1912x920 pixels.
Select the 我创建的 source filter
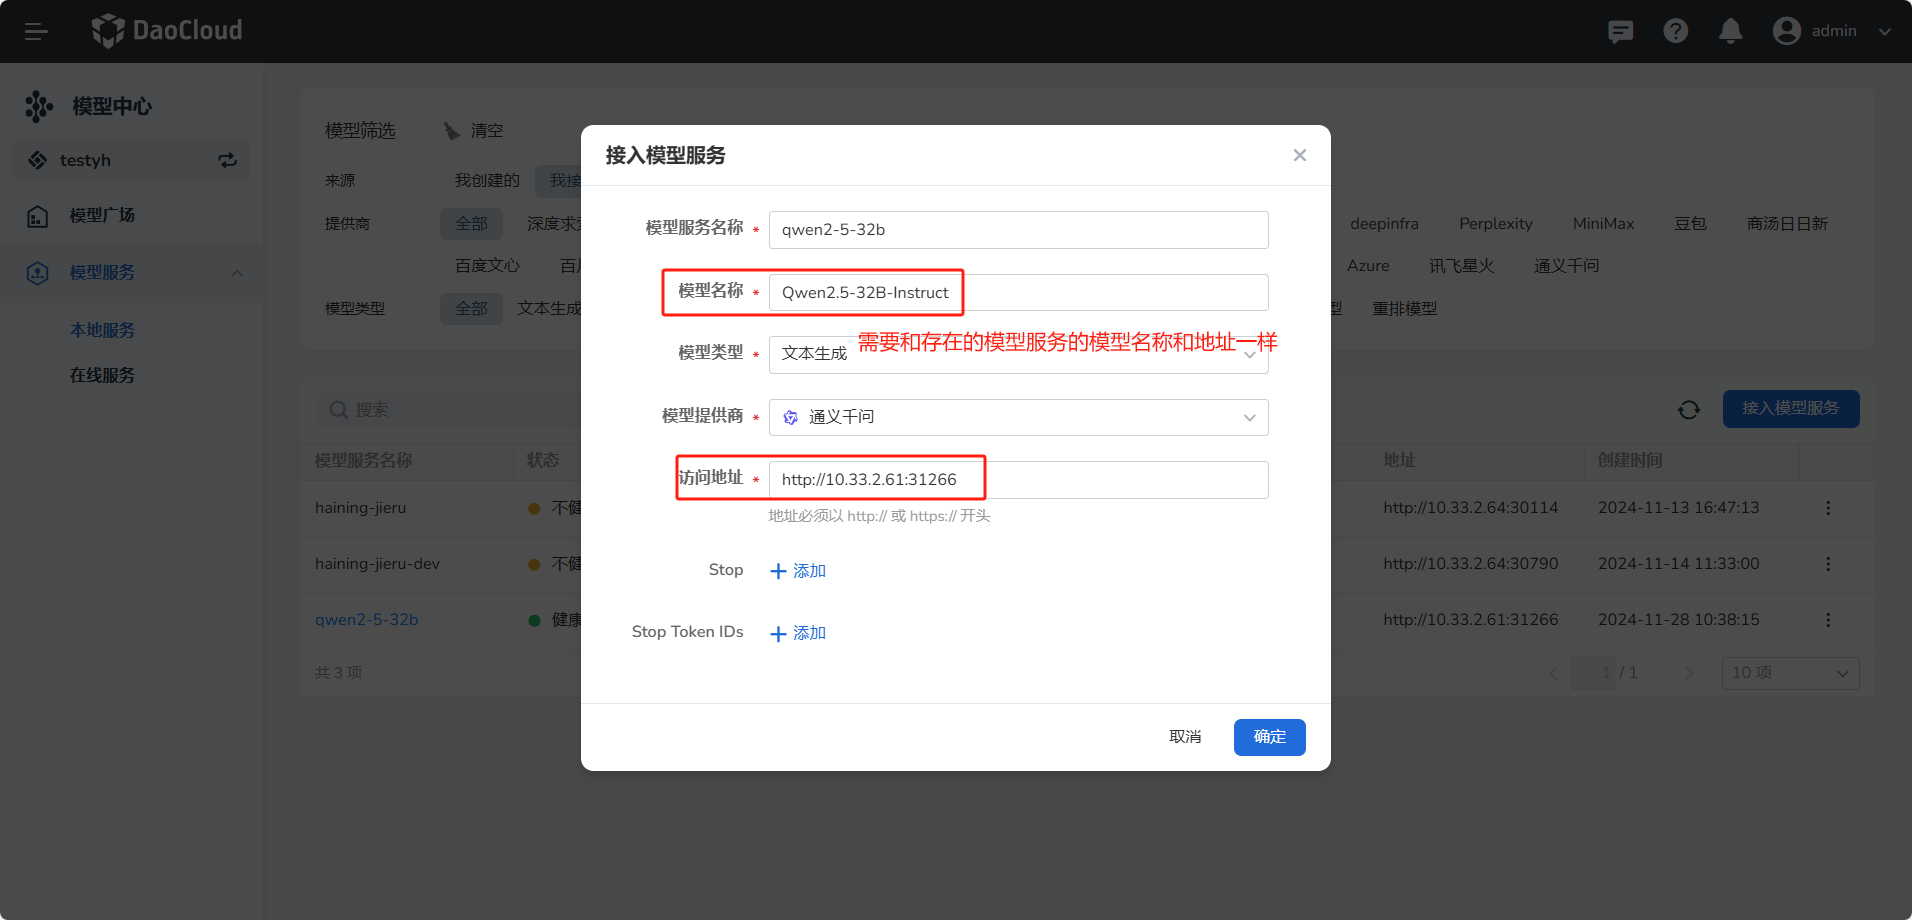coord(487,181)
